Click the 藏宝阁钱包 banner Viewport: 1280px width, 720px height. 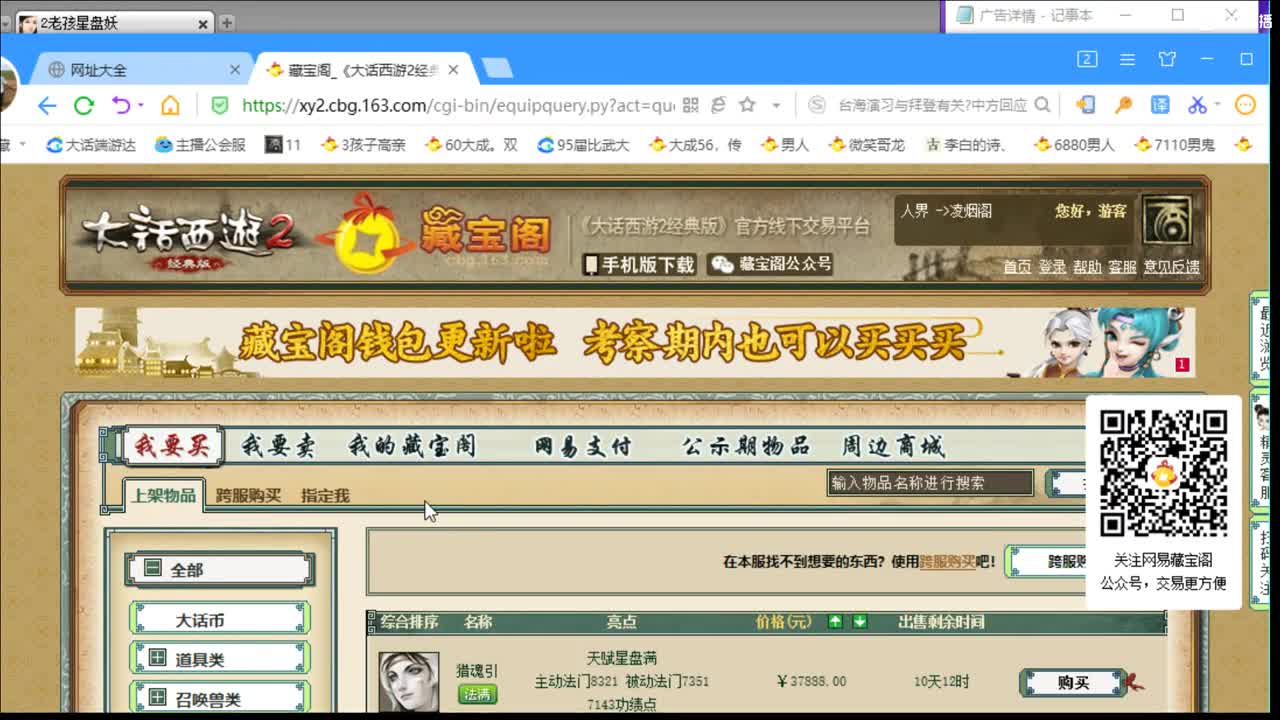tap(635, 342)
